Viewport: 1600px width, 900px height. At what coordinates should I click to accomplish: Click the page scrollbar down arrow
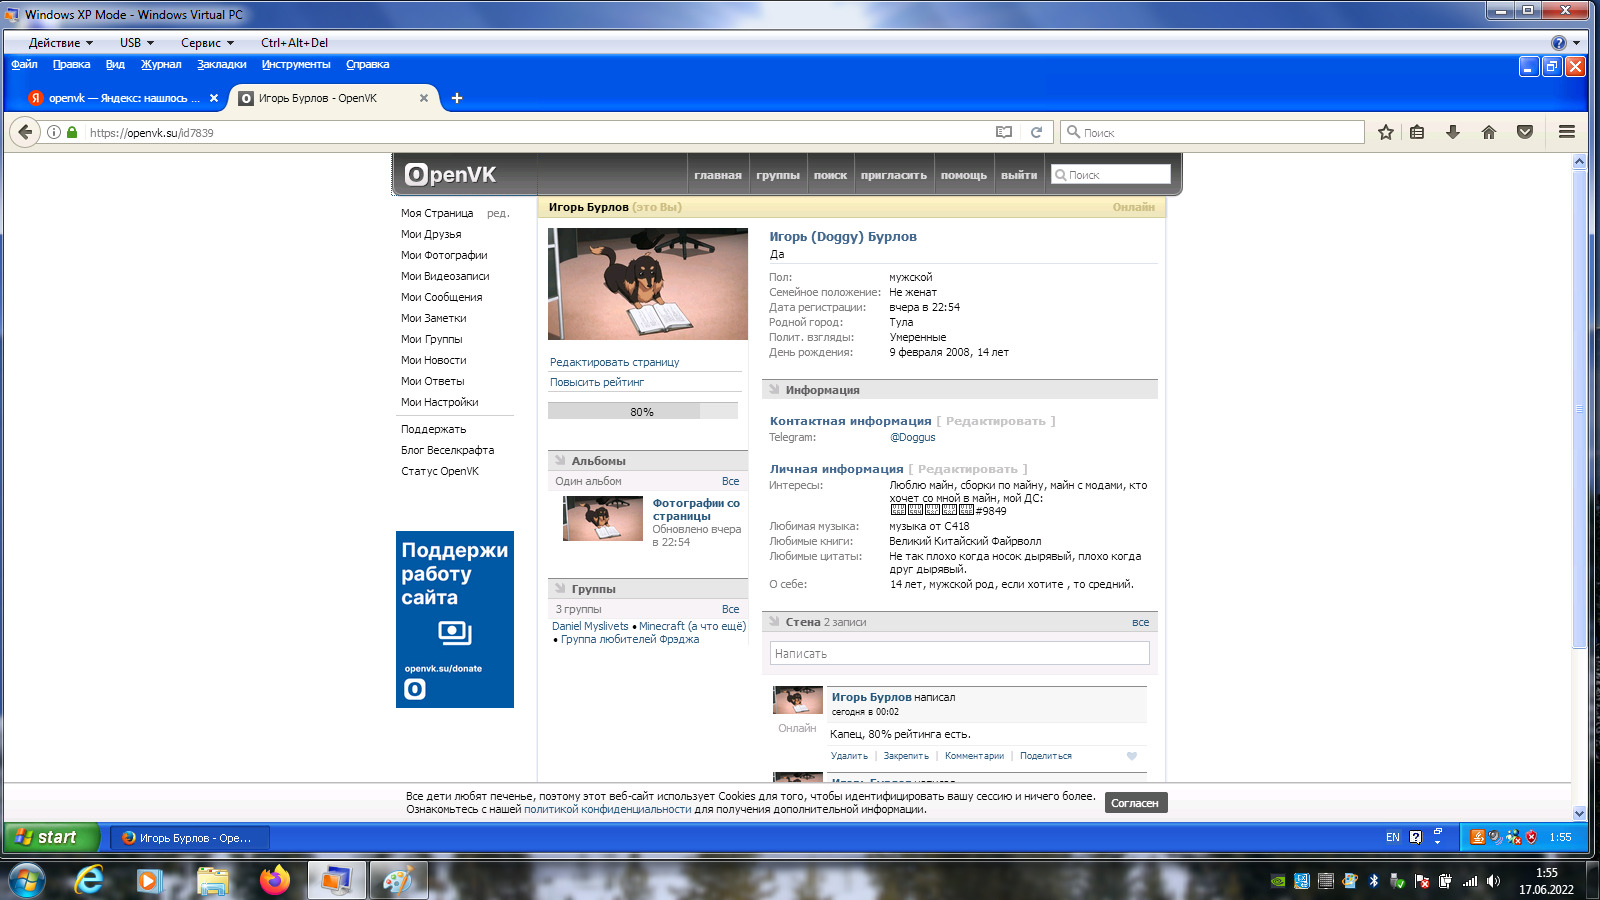tap(1580, 813)
